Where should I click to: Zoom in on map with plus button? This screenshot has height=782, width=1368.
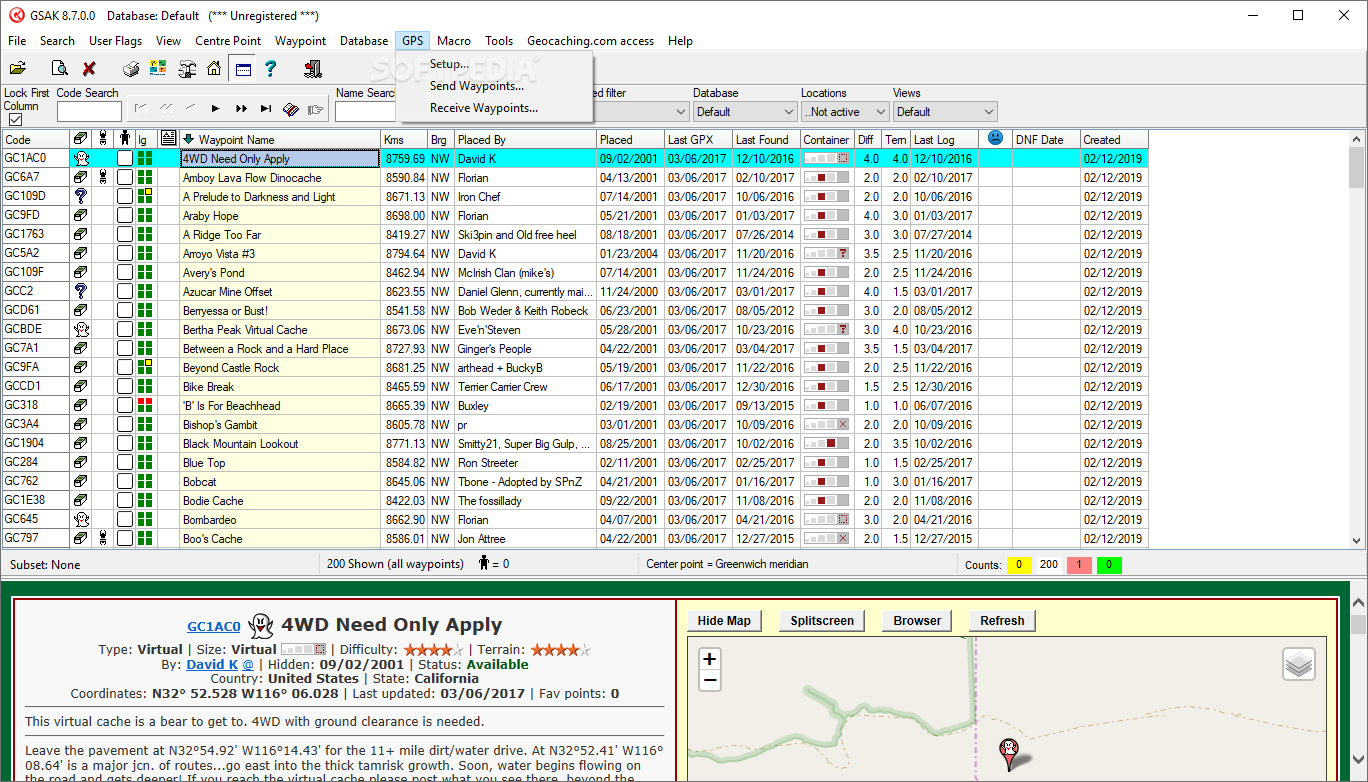[x=710, y=659]
